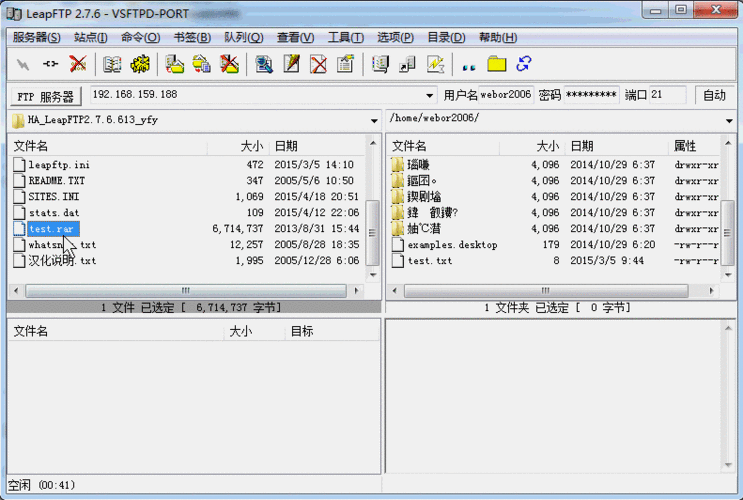Screen dimensions: 743x500
Task: Sort local files by 大小 column header
Action: pos(238,146)
